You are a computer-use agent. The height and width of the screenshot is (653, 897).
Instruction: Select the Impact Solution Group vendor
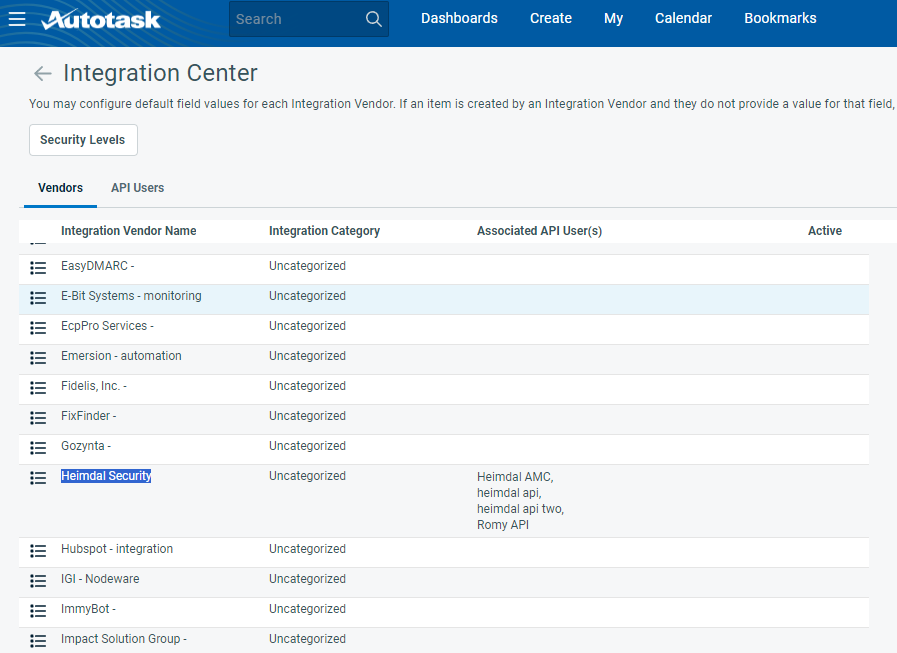click(x=124, y=639)
